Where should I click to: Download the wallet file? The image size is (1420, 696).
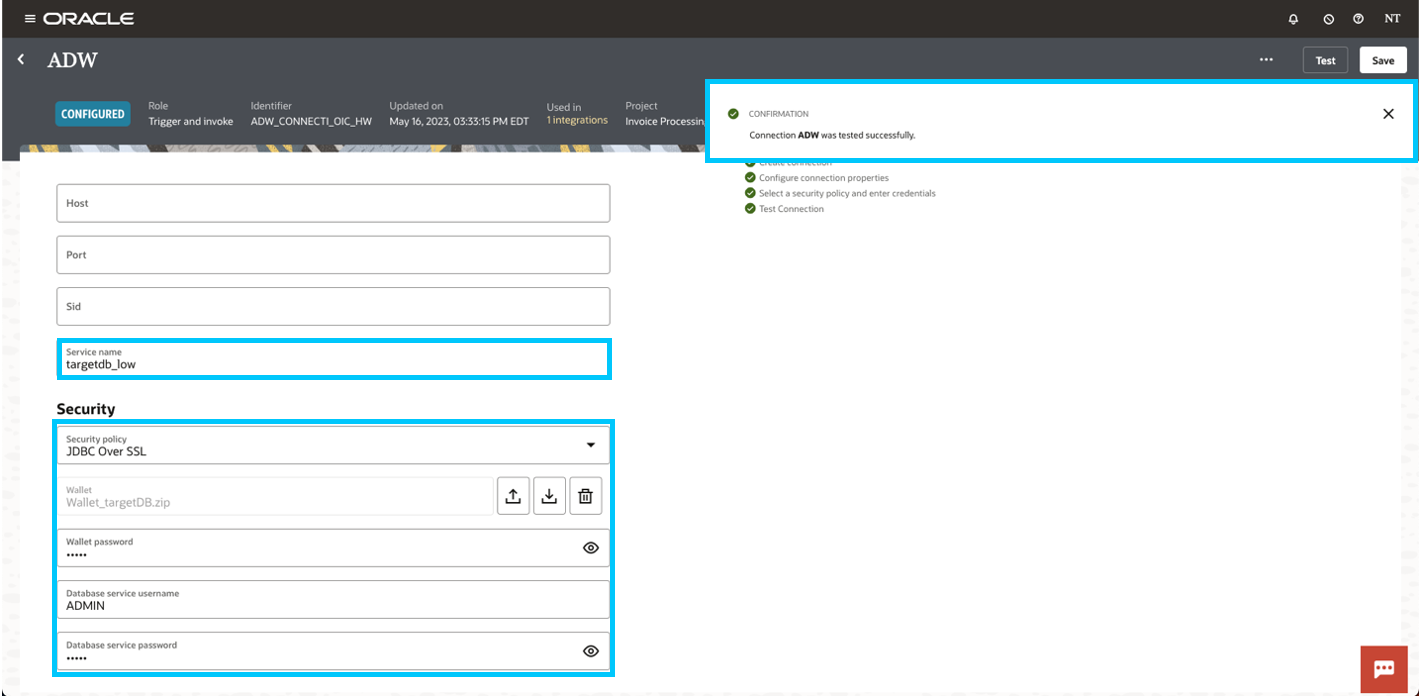(x=549, y=496)
